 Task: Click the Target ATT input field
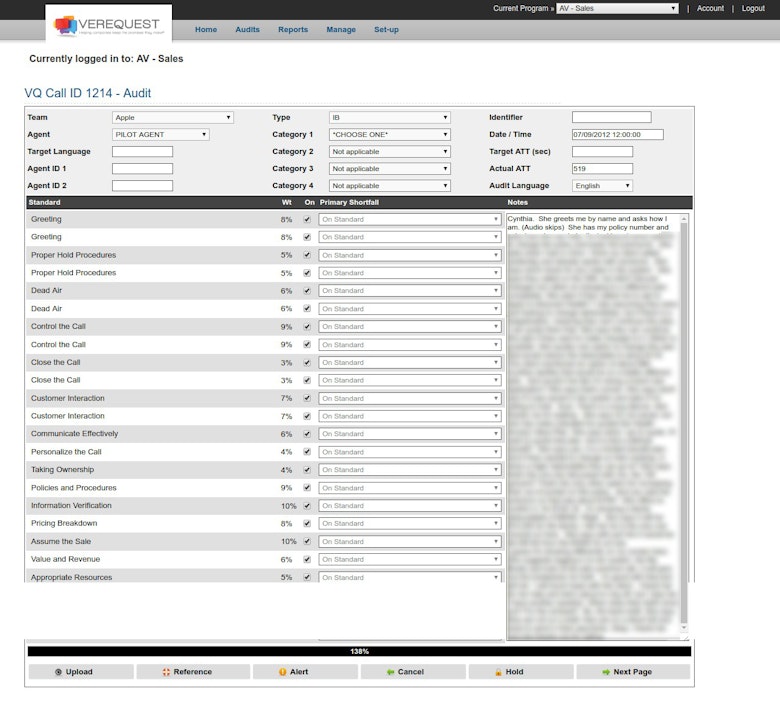pyautogui.click(x=602, y=152)
